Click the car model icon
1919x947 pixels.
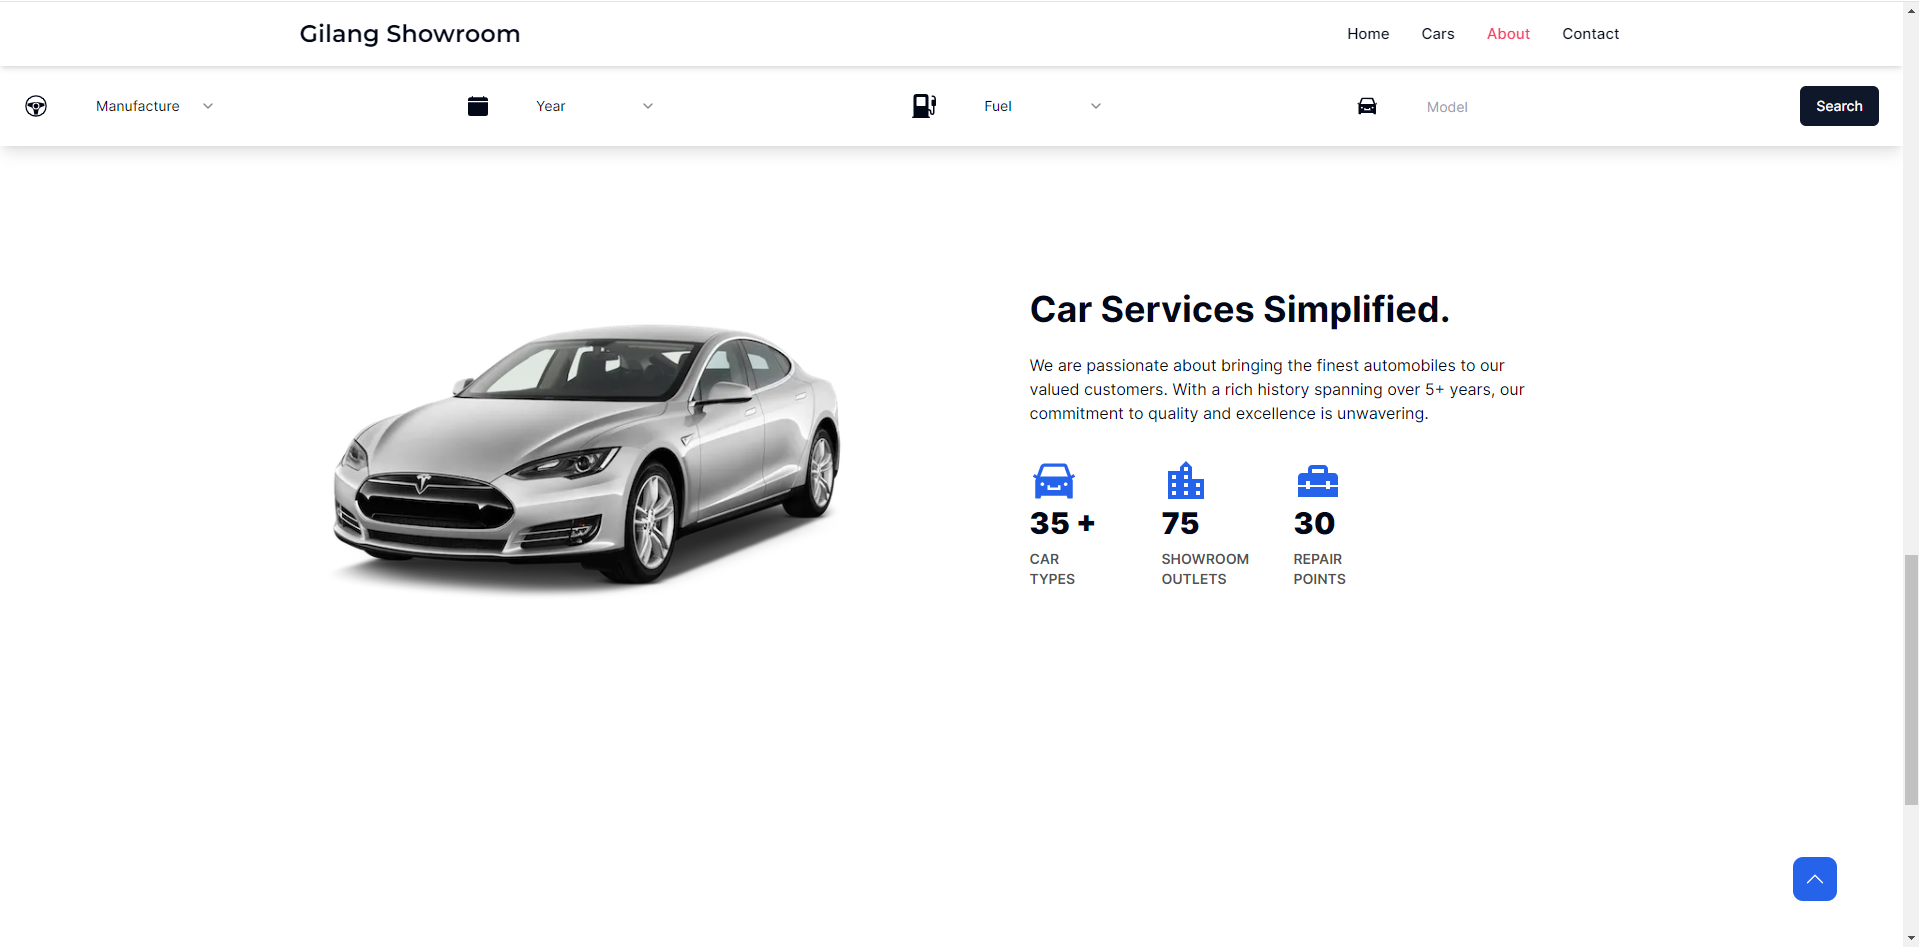coord(1367,106)
